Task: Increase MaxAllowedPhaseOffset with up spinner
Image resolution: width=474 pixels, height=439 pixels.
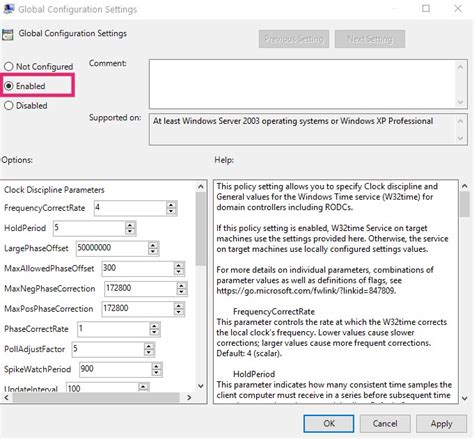Action: pyautogui.click(x=179, y=265)
